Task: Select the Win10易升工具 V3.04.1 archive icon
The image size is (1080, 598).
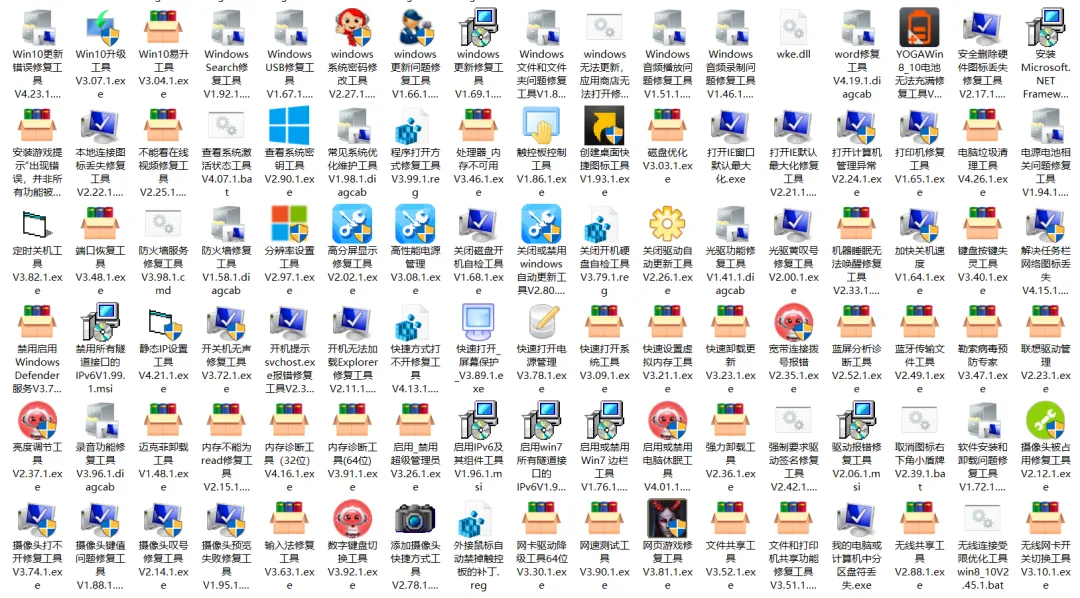Action: tap(163, 28)
